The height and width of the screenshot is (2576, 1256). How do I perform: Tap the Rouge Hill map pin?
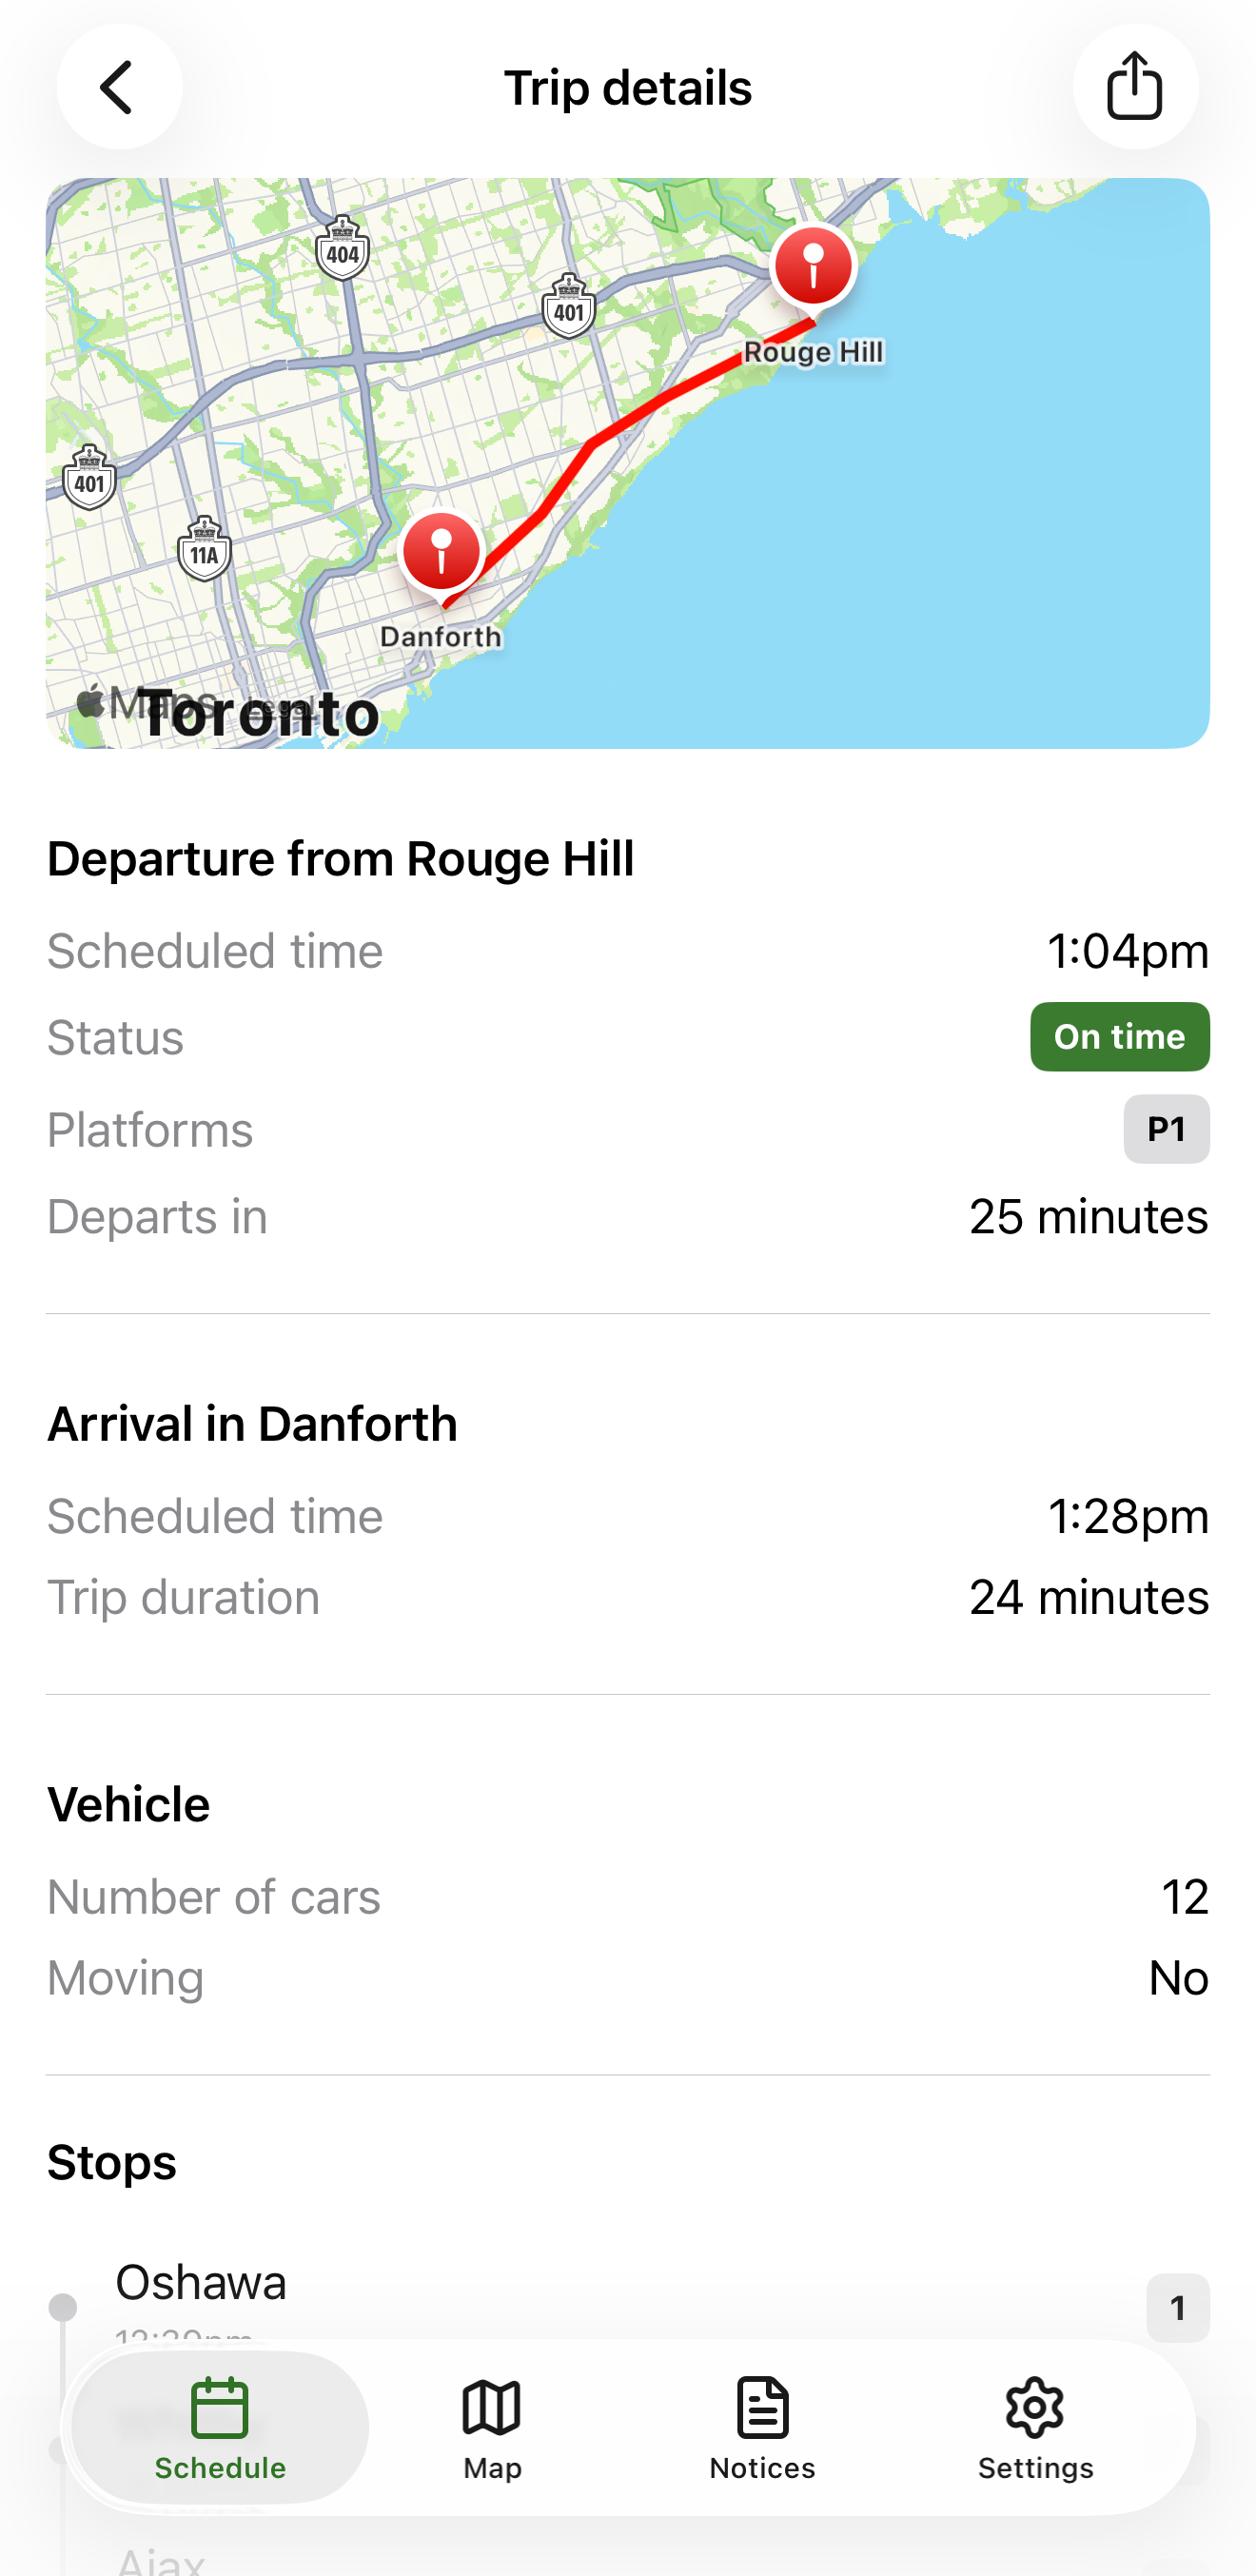point(813,268)
